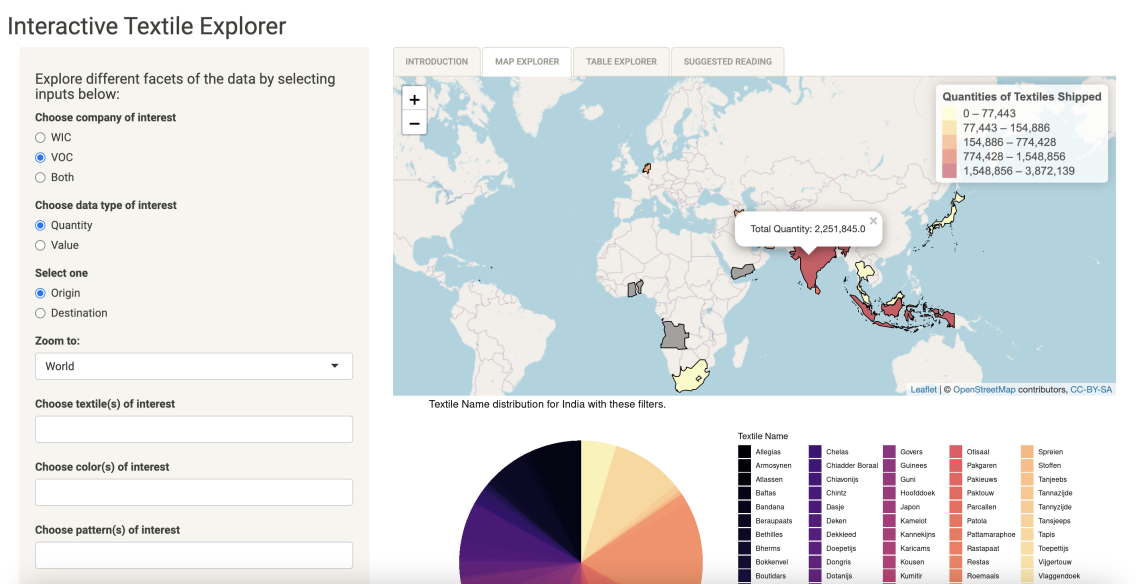
Task: Close the Total Quantity popup
Action: (873, 221)
